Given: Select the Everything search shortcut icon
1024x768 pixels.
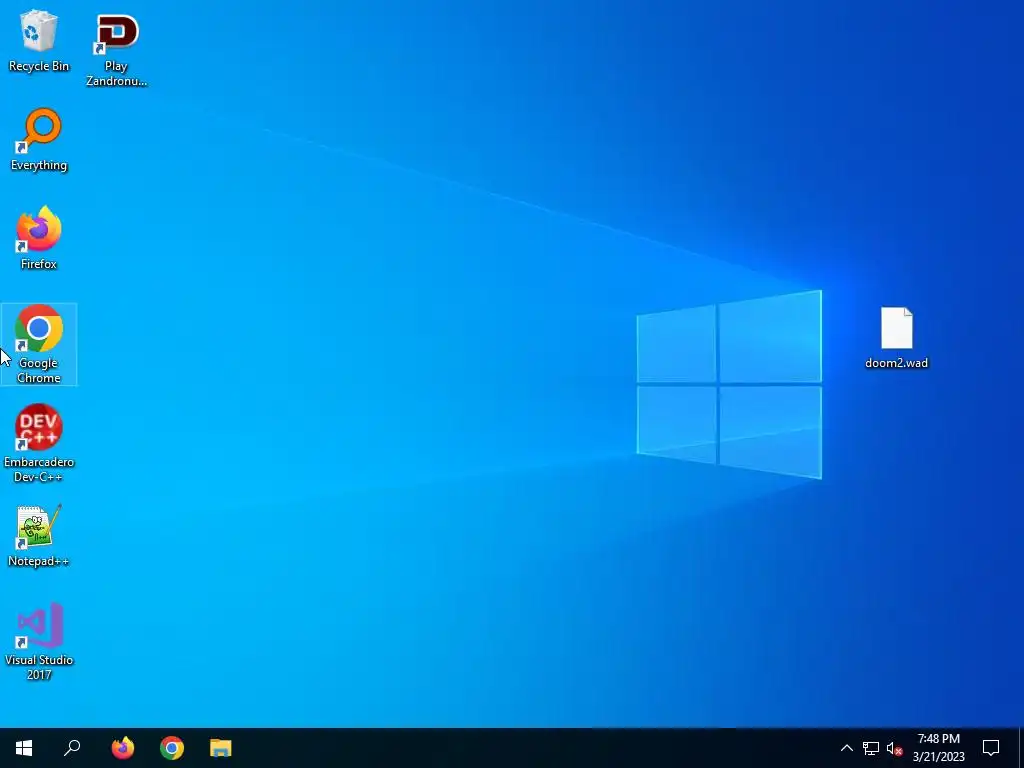Looking at the screenshot, I should tap(39, 140).
